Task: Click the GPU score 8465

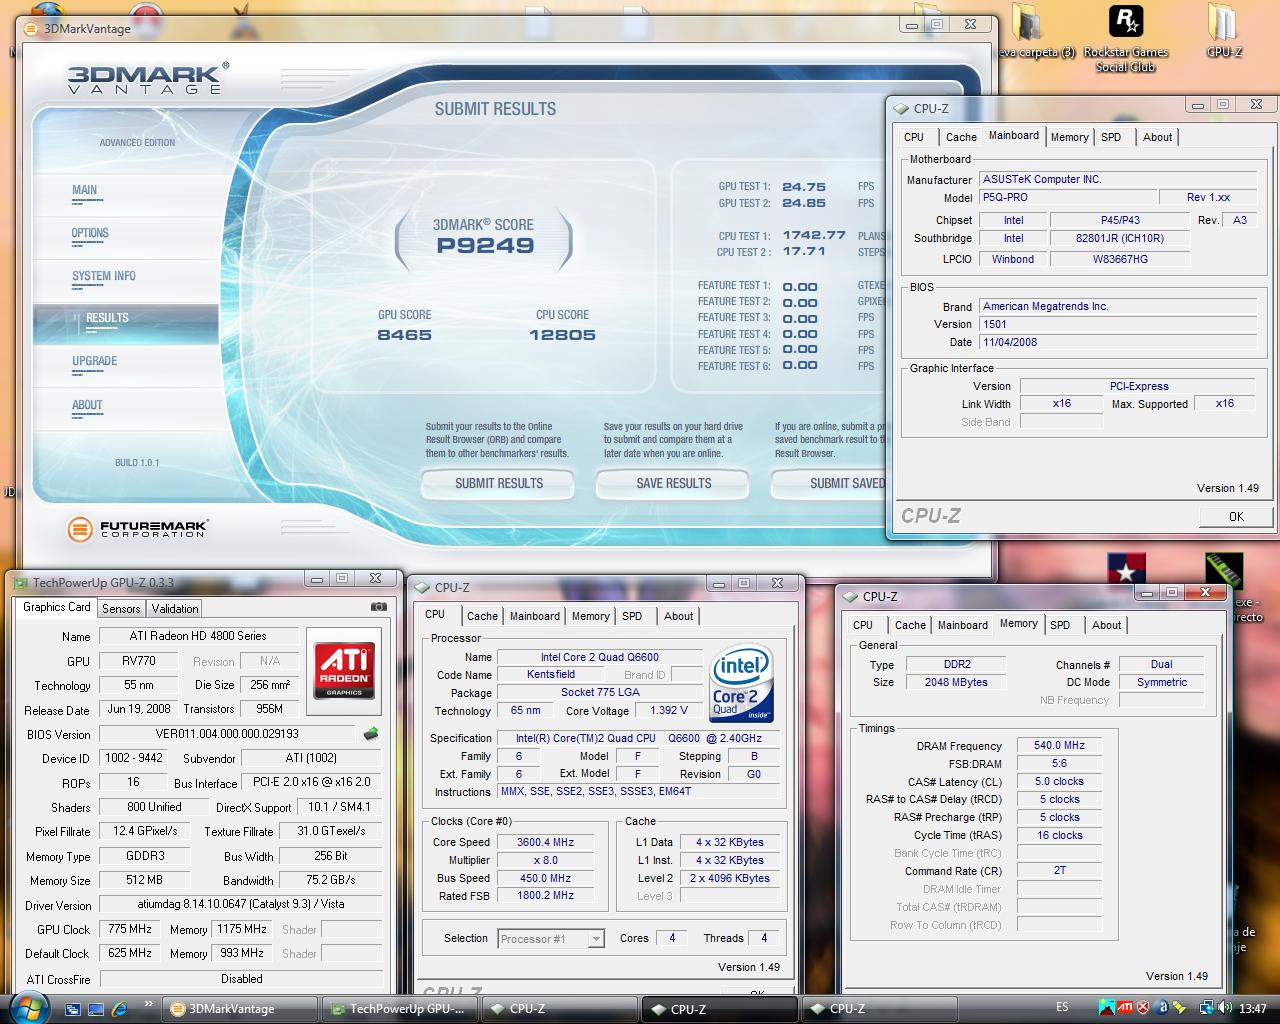Action: tap(405, 335)
